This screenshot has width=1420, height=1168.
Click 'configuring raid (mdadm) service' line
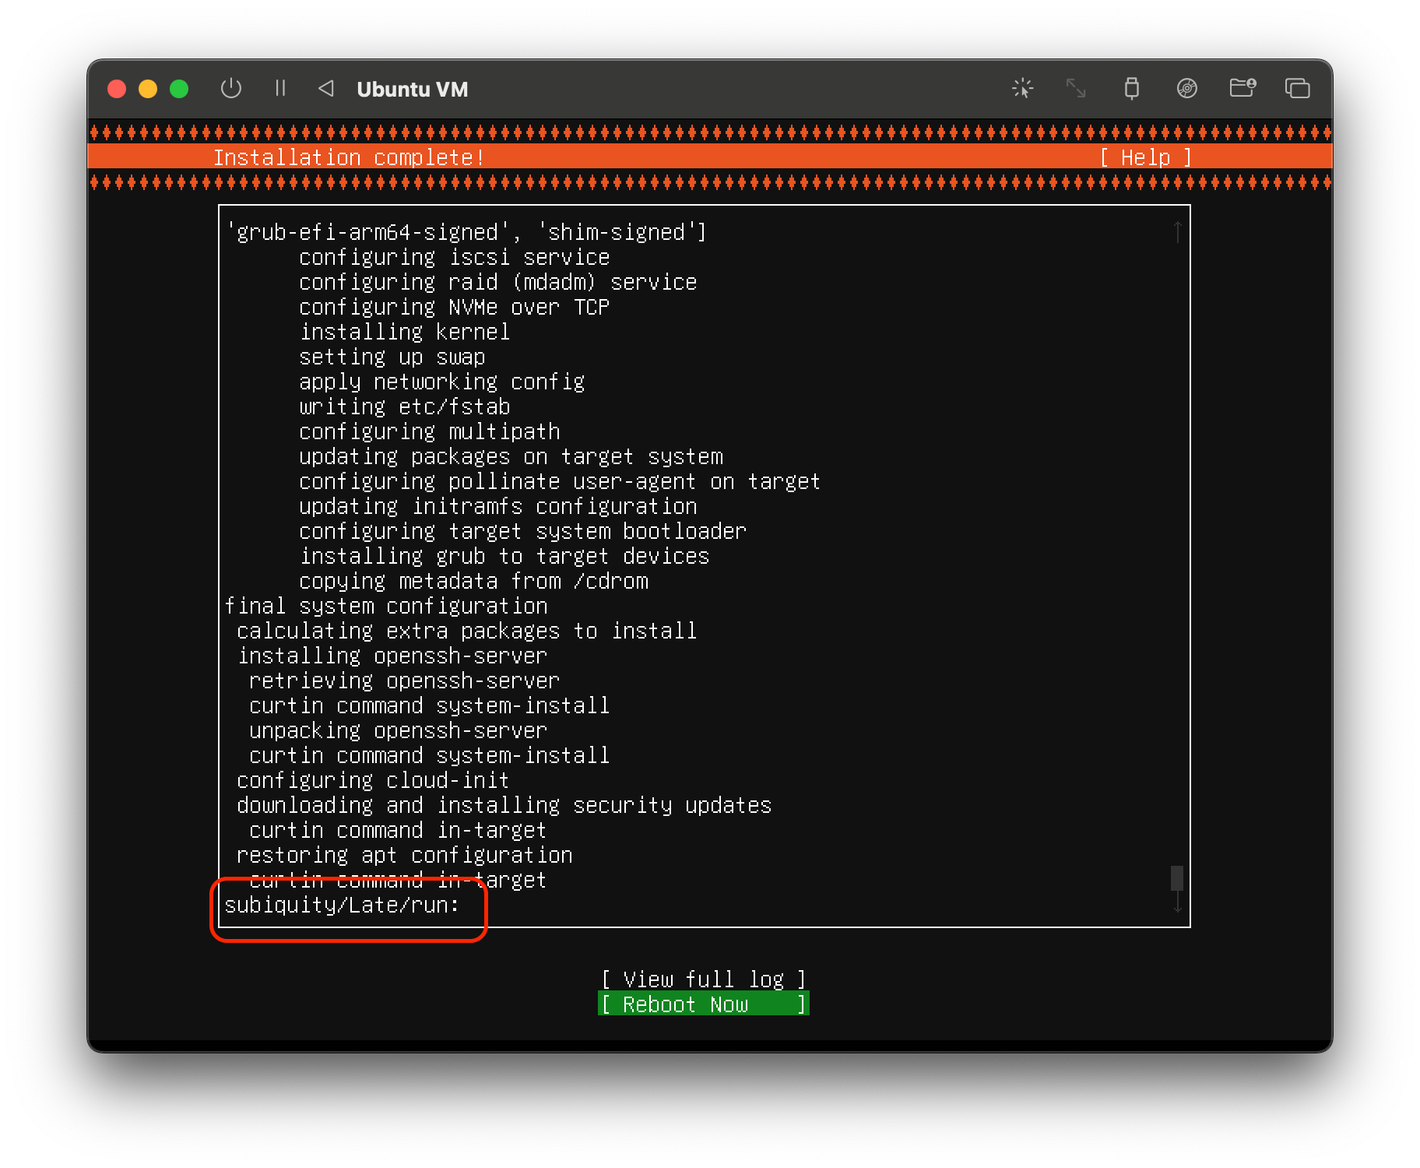[x=498, y=282]
